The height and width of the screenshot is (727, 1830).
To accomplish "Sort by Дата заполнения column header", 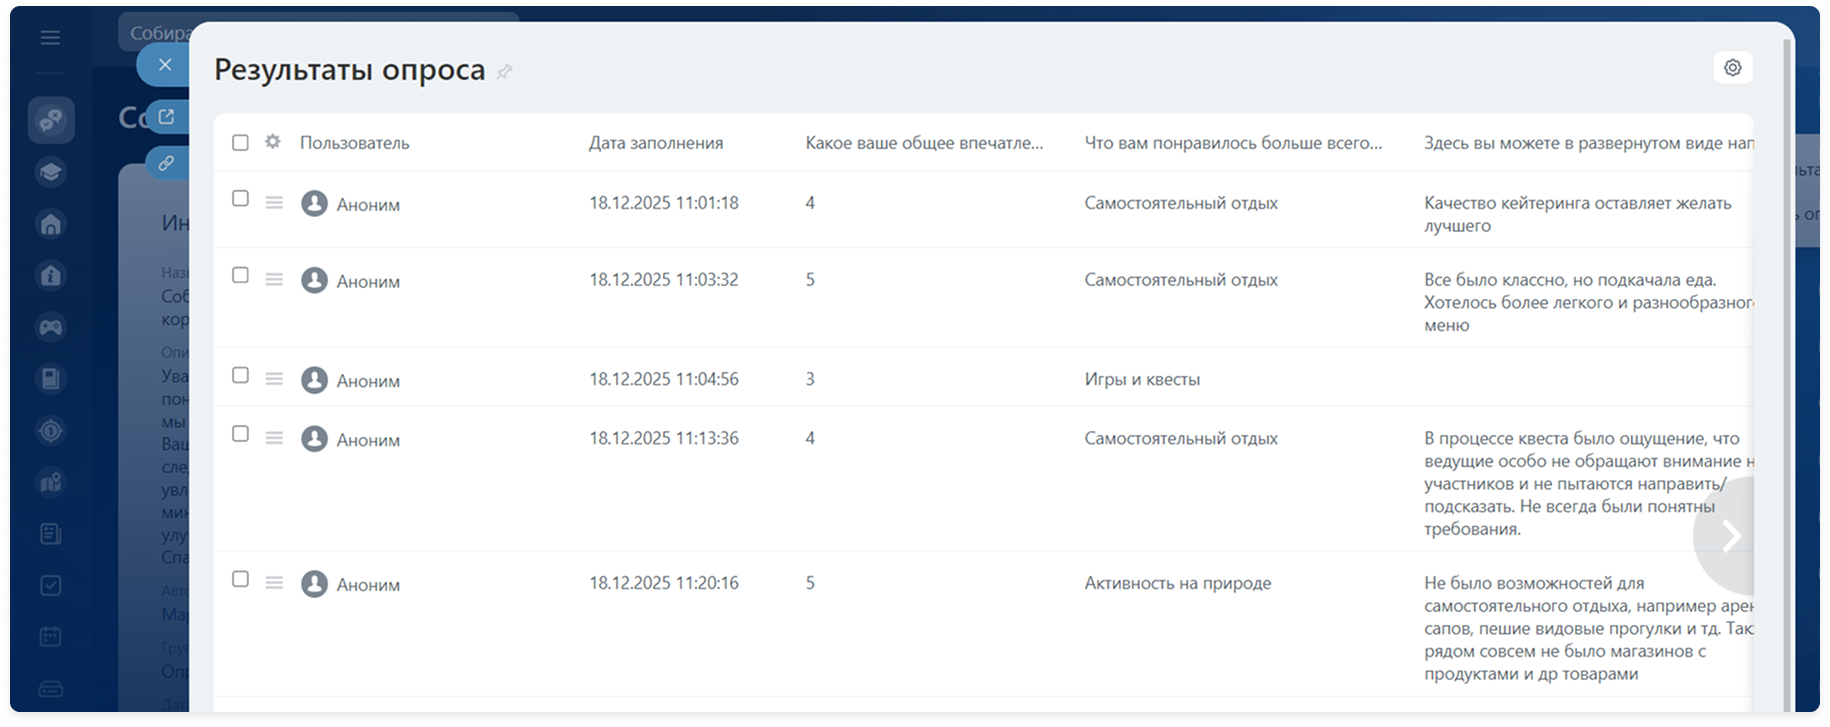I will 655,143.
